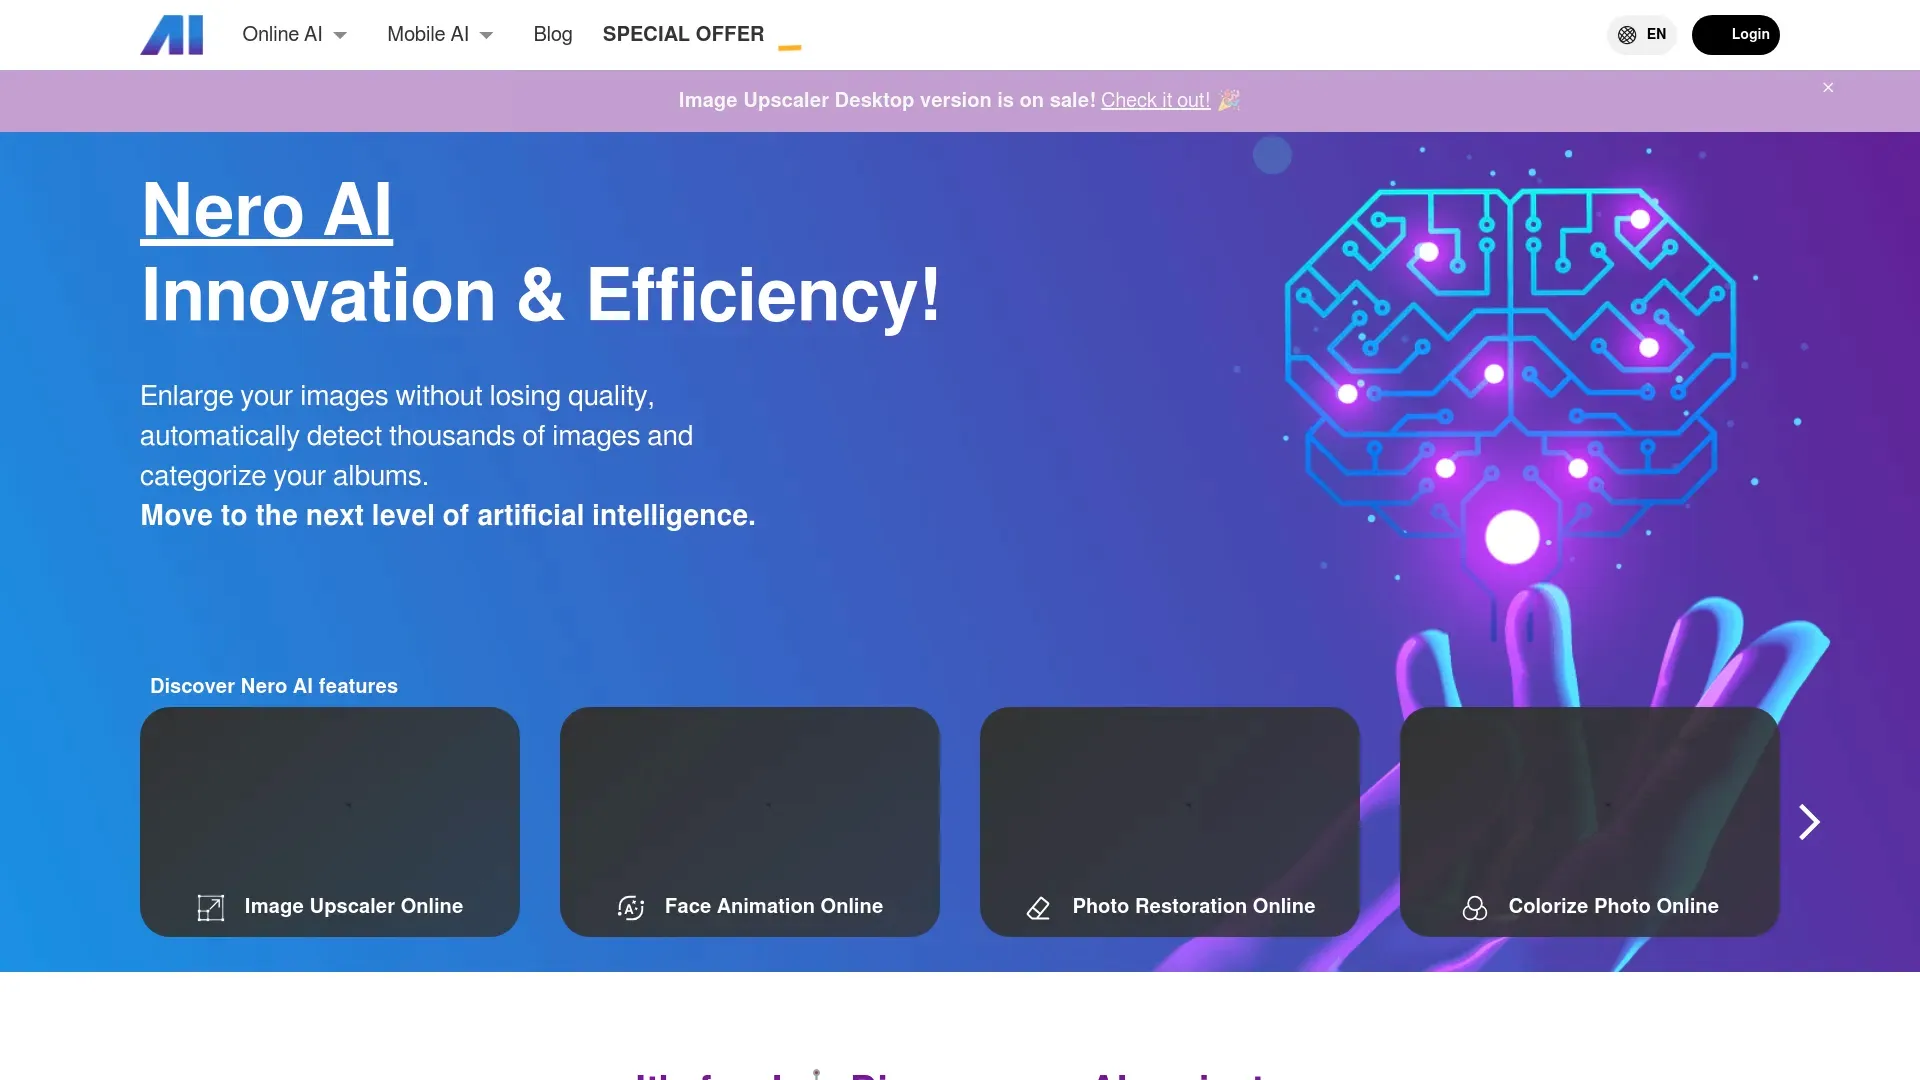Follow the 'Check it out!' banner link
This screenshot has height=1080, width=1920.
tap(1155, 100)
